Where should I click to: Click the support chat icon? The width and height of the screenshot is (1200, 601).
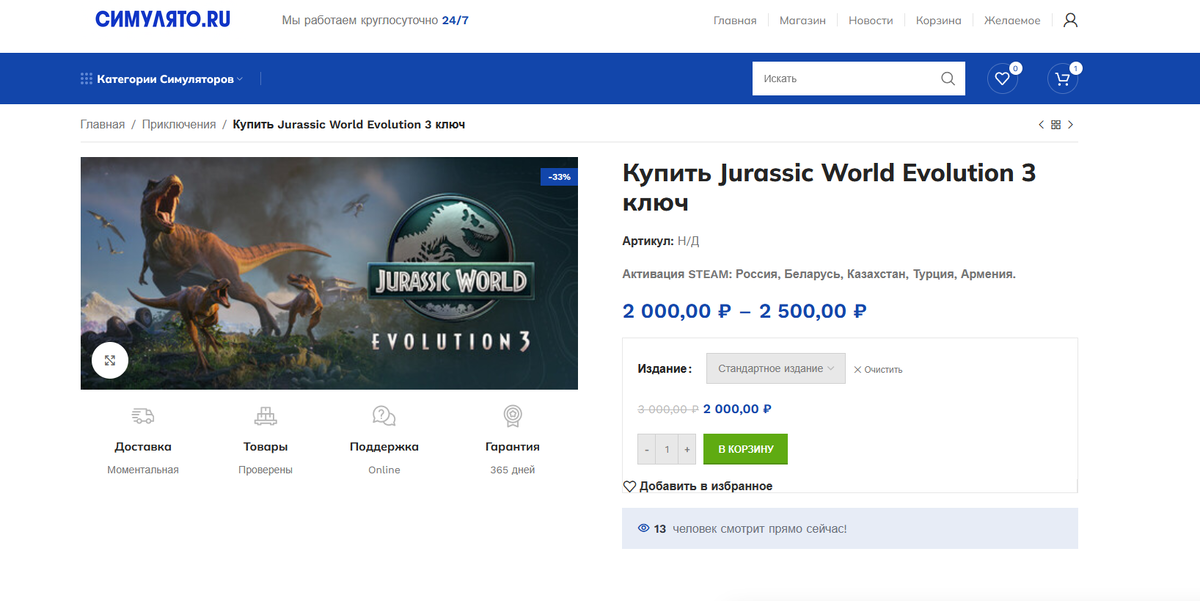pos(384,415)
